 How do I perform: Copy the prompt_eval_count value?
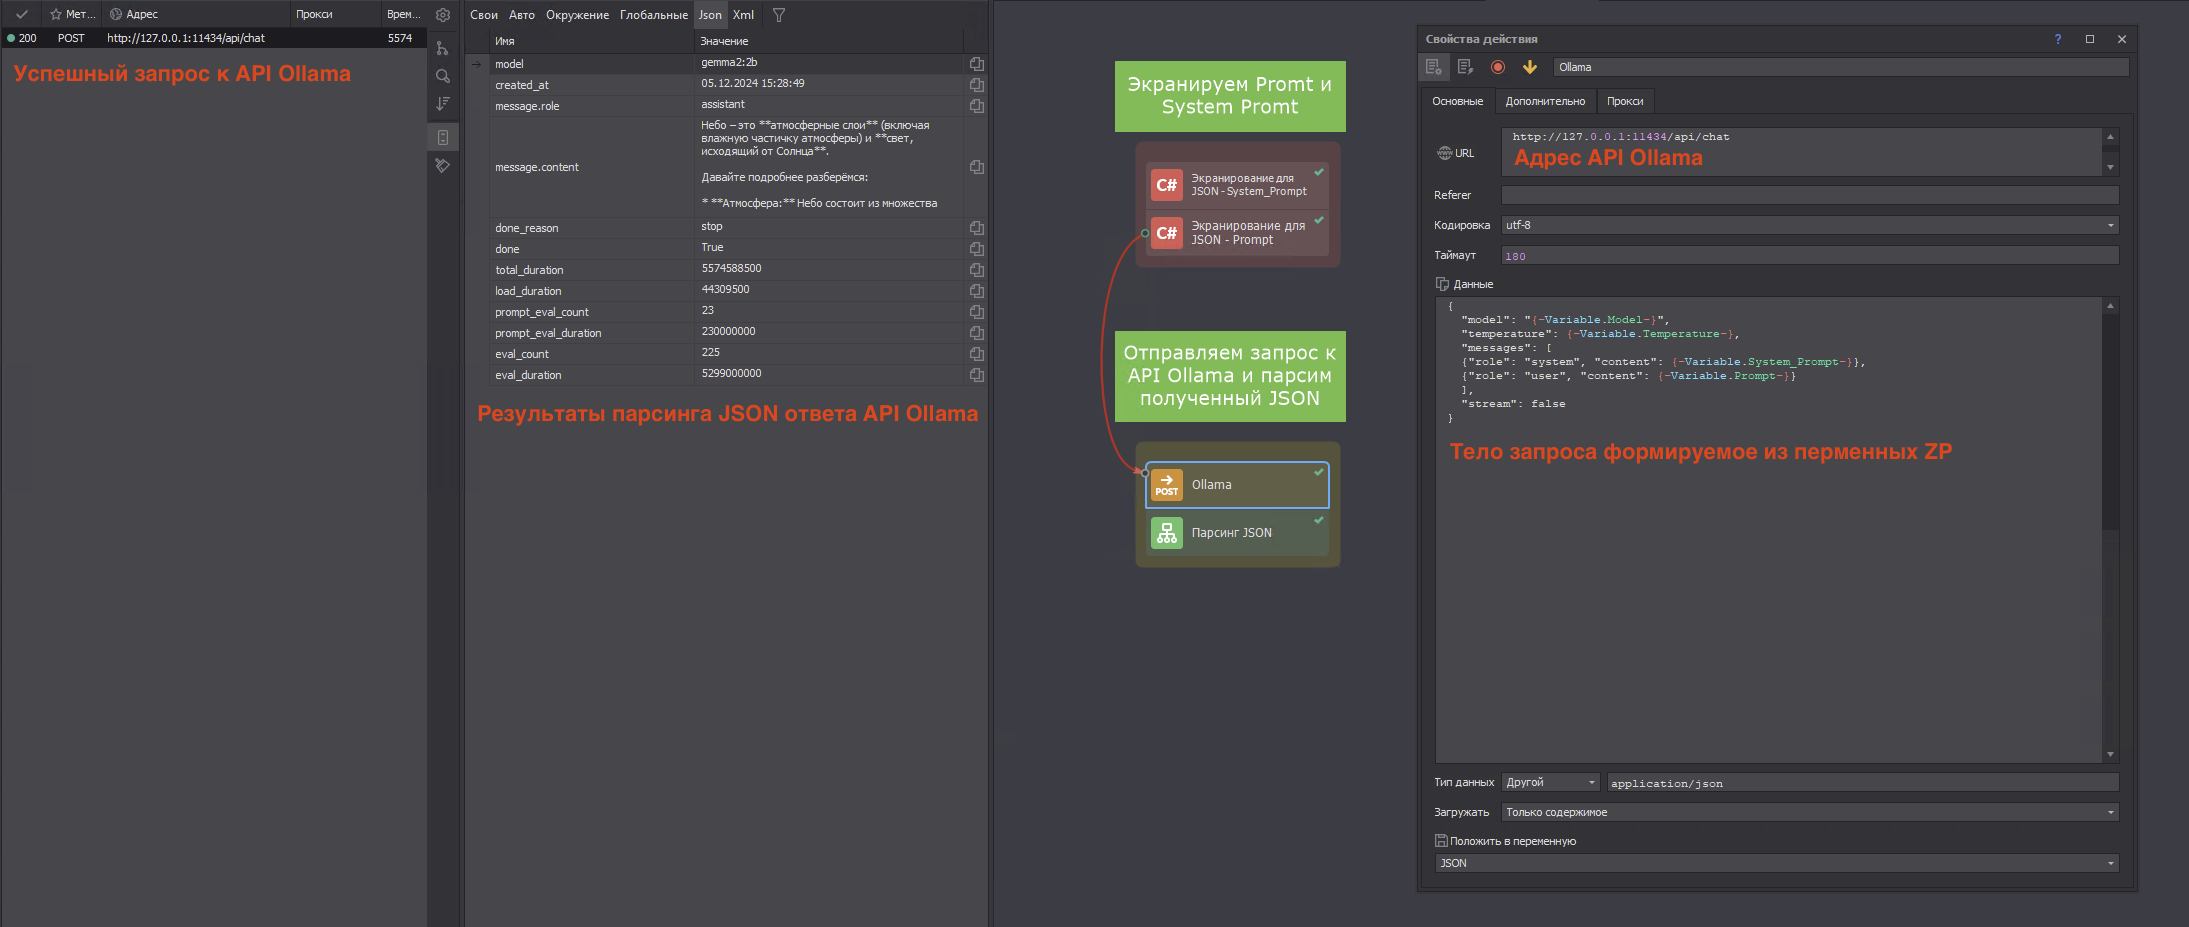977,312
